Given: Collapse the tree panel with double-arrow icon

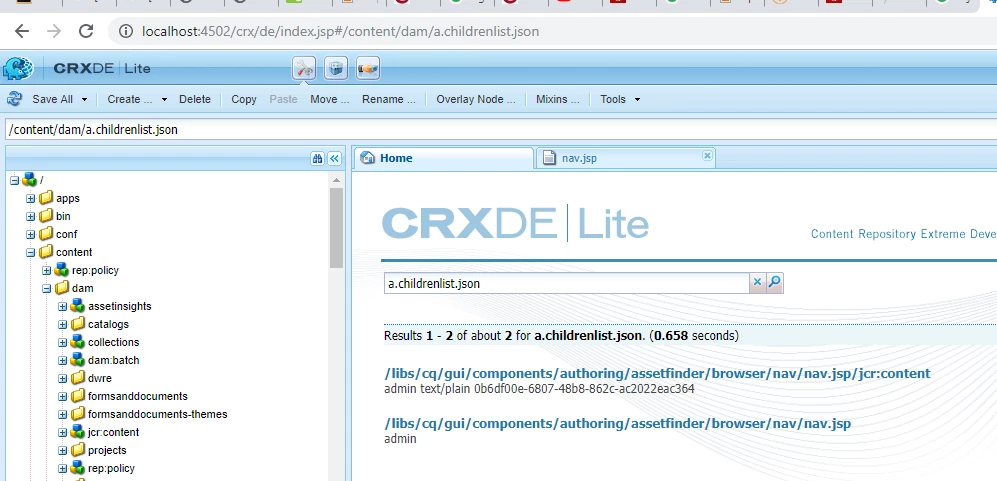Looking at the screenshot, I should click(334, 158).
